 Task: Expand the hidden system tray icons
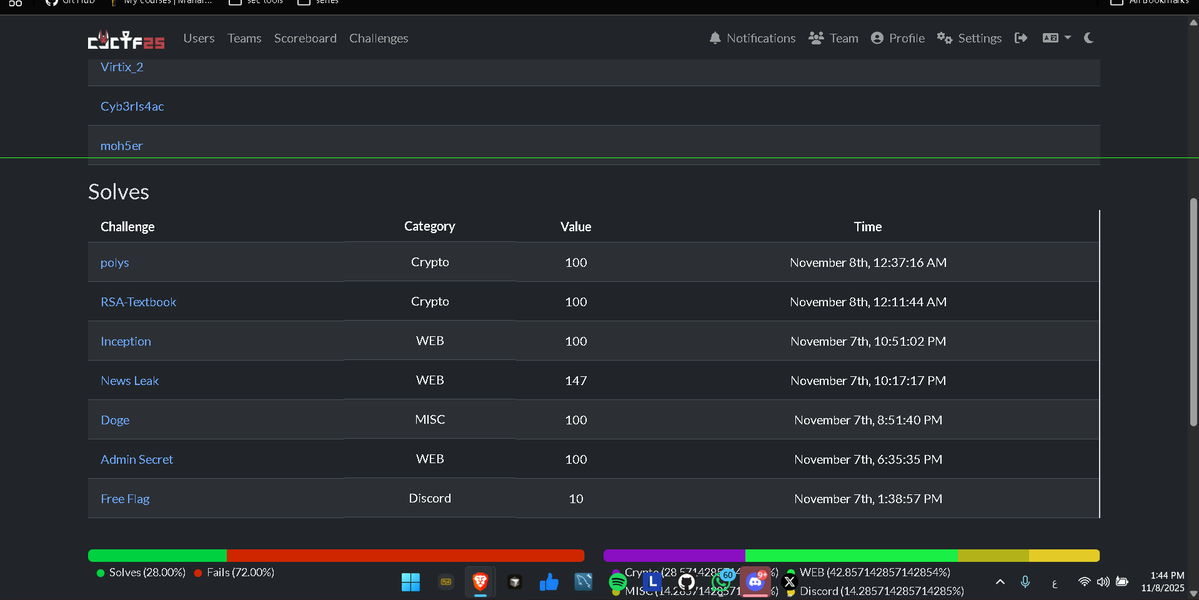click(x=1000, y=582)
